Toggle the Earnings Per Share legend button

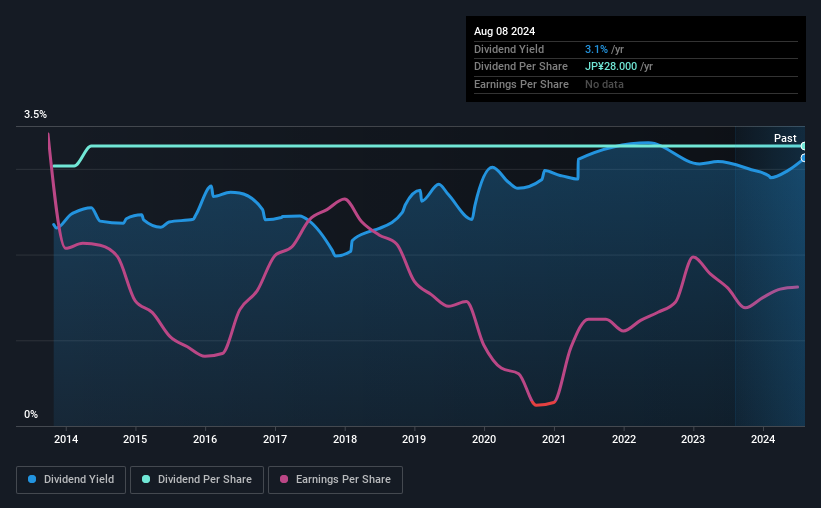(x=335, y=480)
